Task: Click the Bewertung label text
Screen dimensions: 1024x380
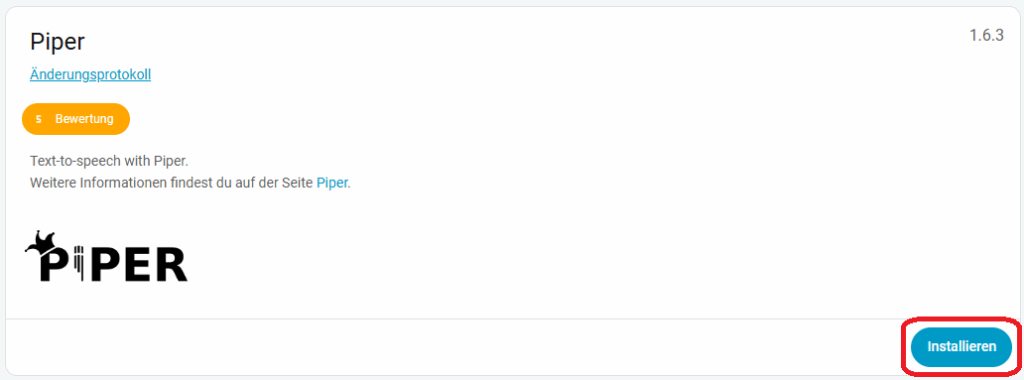Action: pos(84,119)
